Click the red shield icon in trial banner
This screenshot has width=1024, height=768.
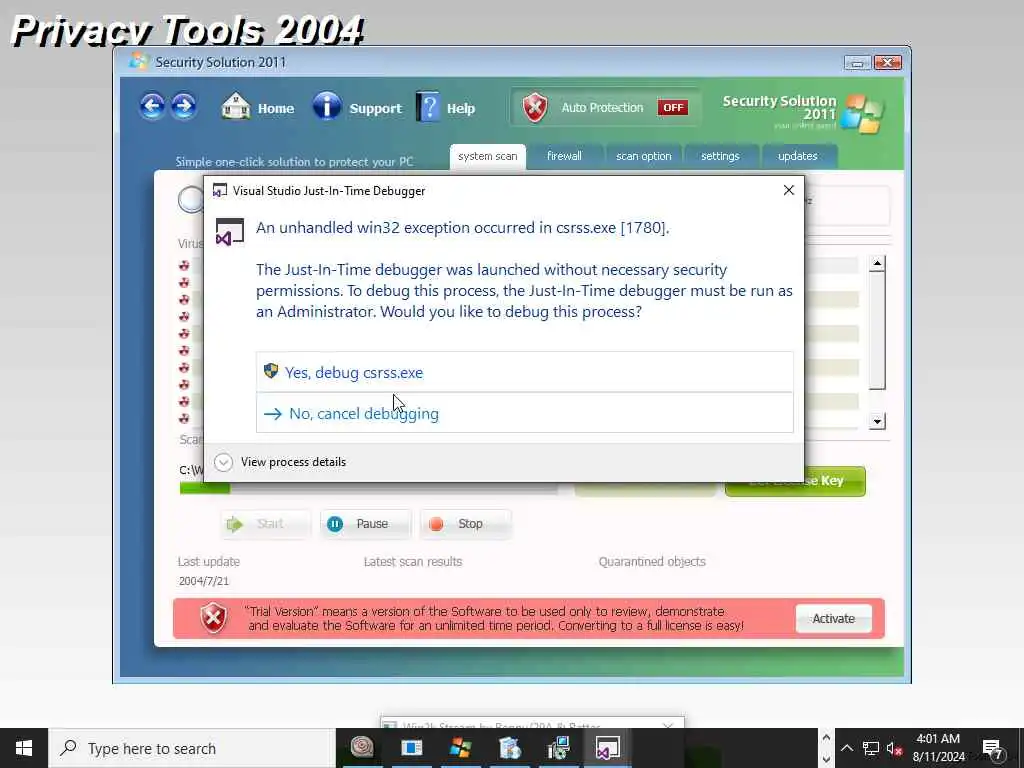214,618
